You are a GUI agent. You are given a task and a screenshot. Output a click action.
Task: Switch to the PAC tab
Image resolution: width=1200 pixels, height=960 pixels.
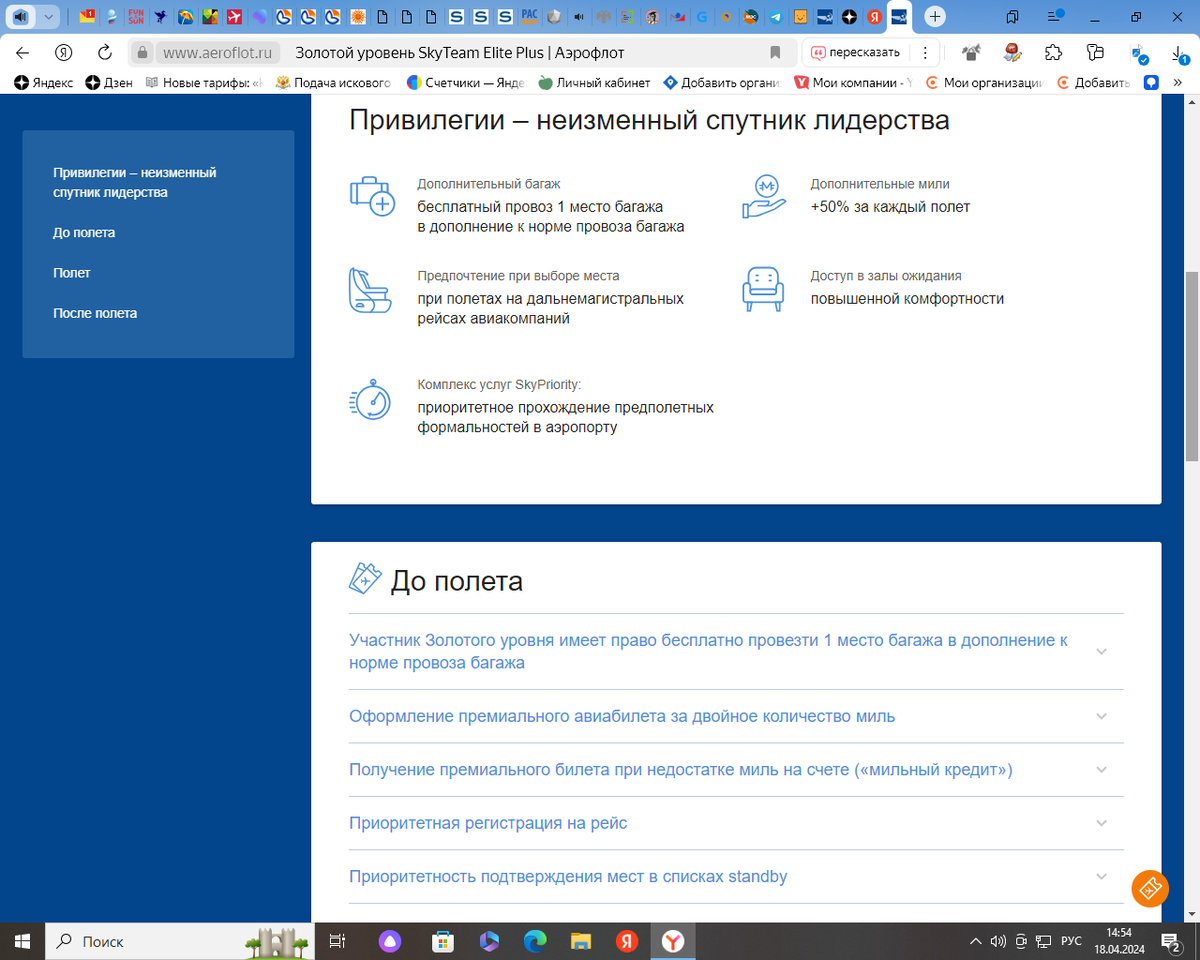pos(530,16)
